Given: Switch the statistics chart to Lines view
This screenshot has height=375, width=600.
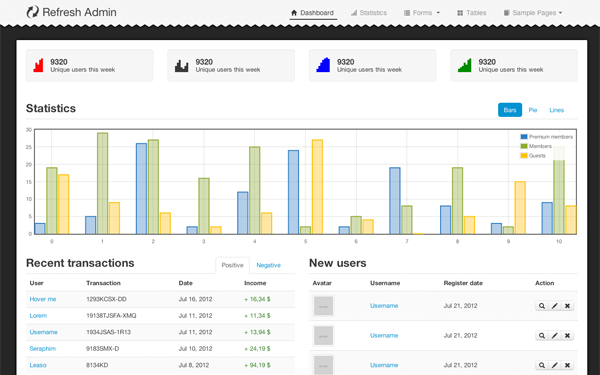Looking at the screenshot, I should point(556,110).
